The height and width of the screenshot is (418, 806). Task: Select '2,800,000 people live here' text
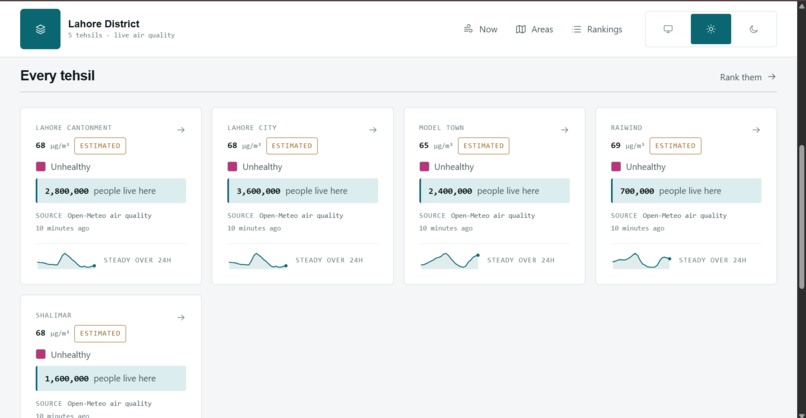click(100, 191)
